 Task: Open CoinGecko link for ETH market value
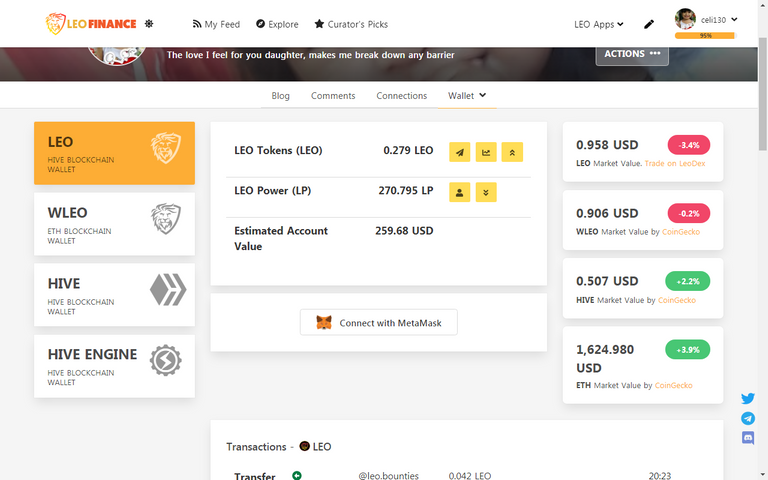[x=673, y=385]
